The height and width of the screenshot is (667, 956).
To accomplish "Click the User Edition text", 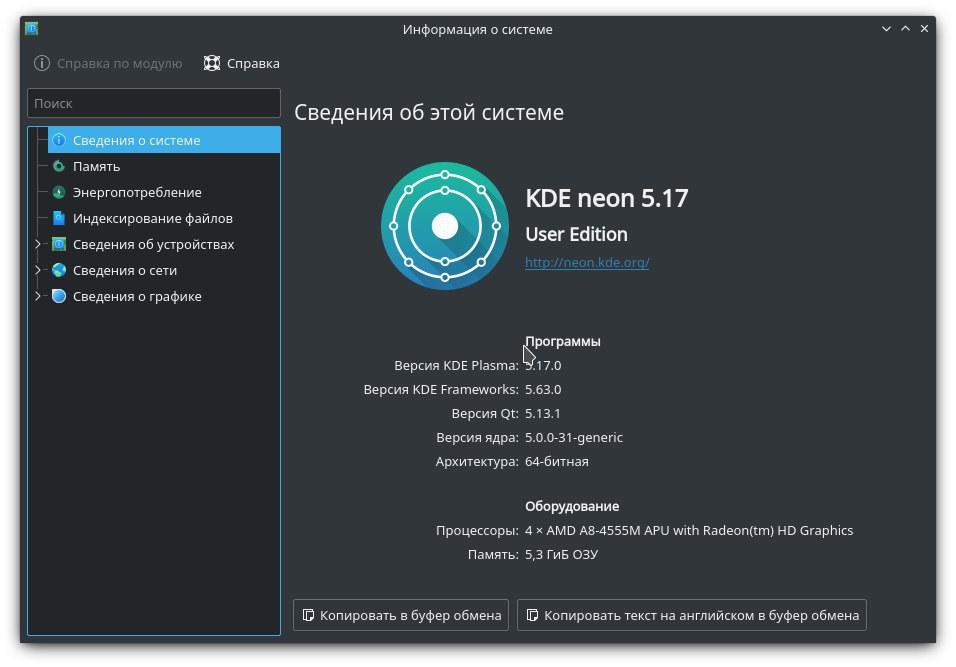I will point(576,234).
